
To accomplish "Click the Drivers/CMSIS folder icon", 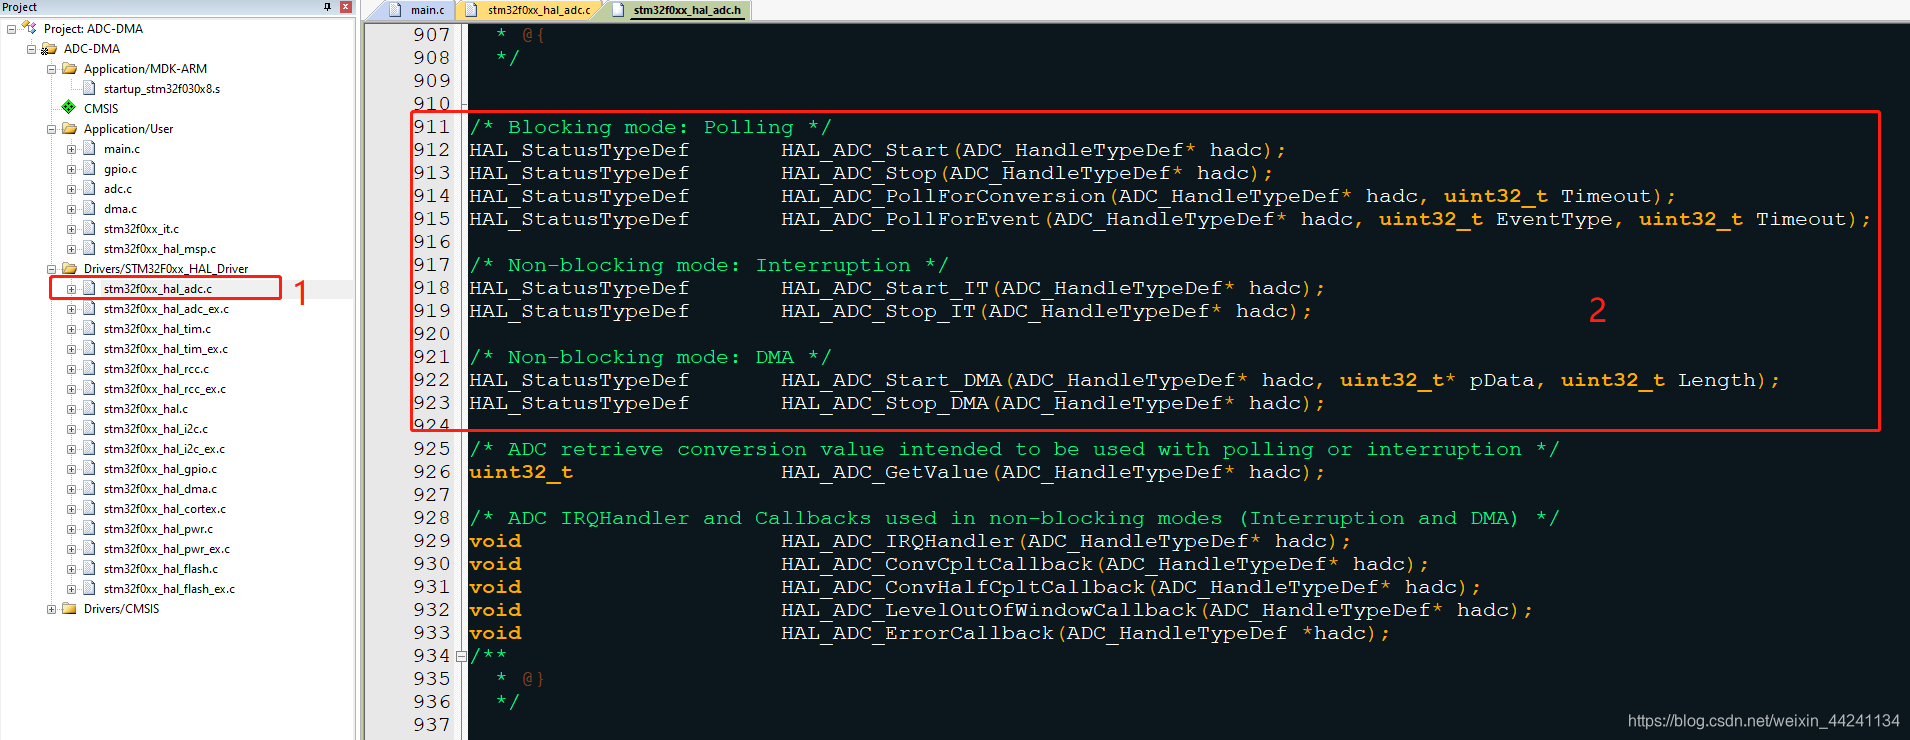I will click(69, 608).
